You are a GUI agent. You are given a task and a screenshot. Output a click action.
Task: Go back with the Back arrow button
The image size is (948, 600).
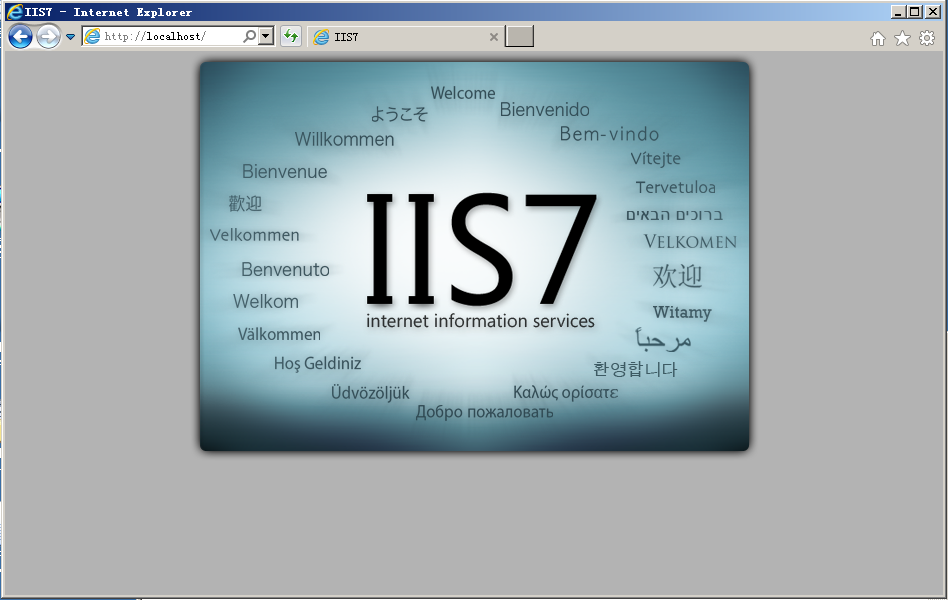[21, 37]
